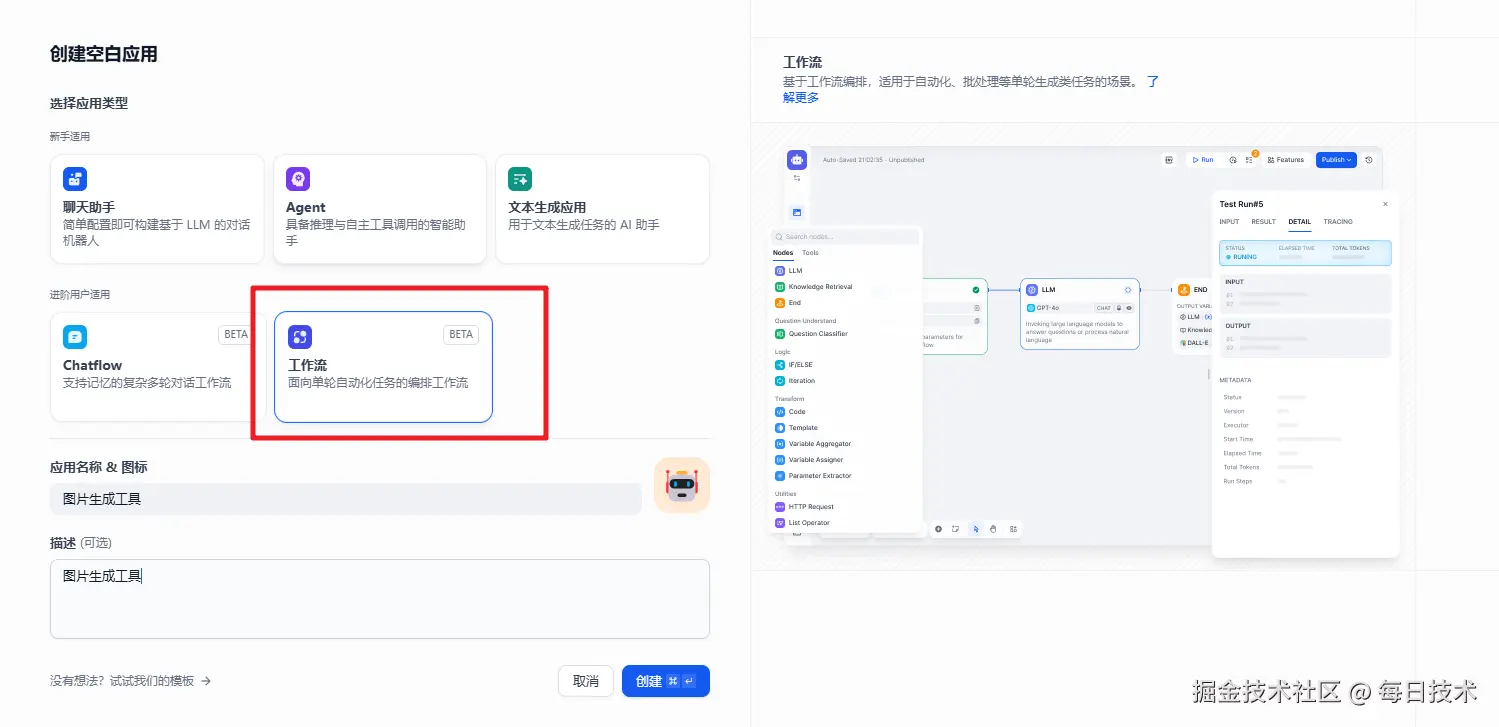This screenshot has width=1499, height=727.
Task: Click the 取消 button
Action: coord(586,681)
